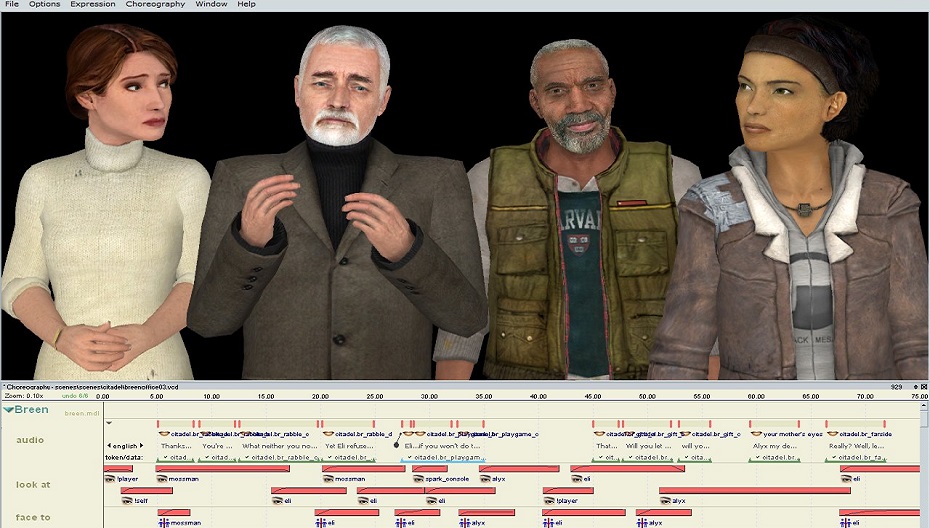Click the lips icon for 'your mother's eyes'

tap(756, 434)
